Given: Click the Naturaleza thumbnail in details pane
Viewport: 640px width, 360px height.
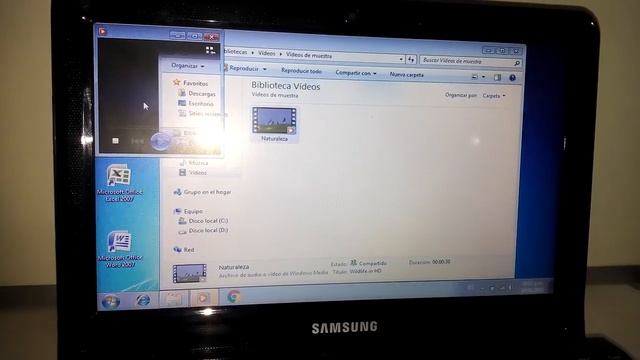Looking at the screenshot, I should [190, 273].
